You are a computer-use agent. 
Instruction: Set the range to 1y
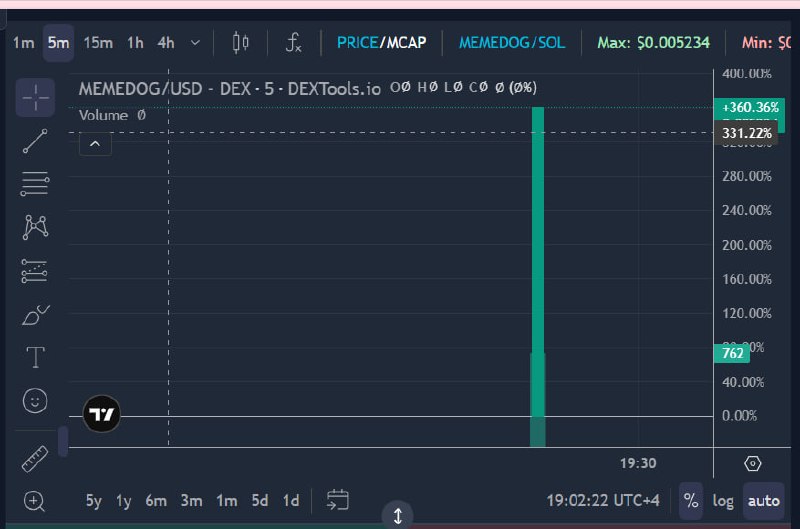pos(123,500)
